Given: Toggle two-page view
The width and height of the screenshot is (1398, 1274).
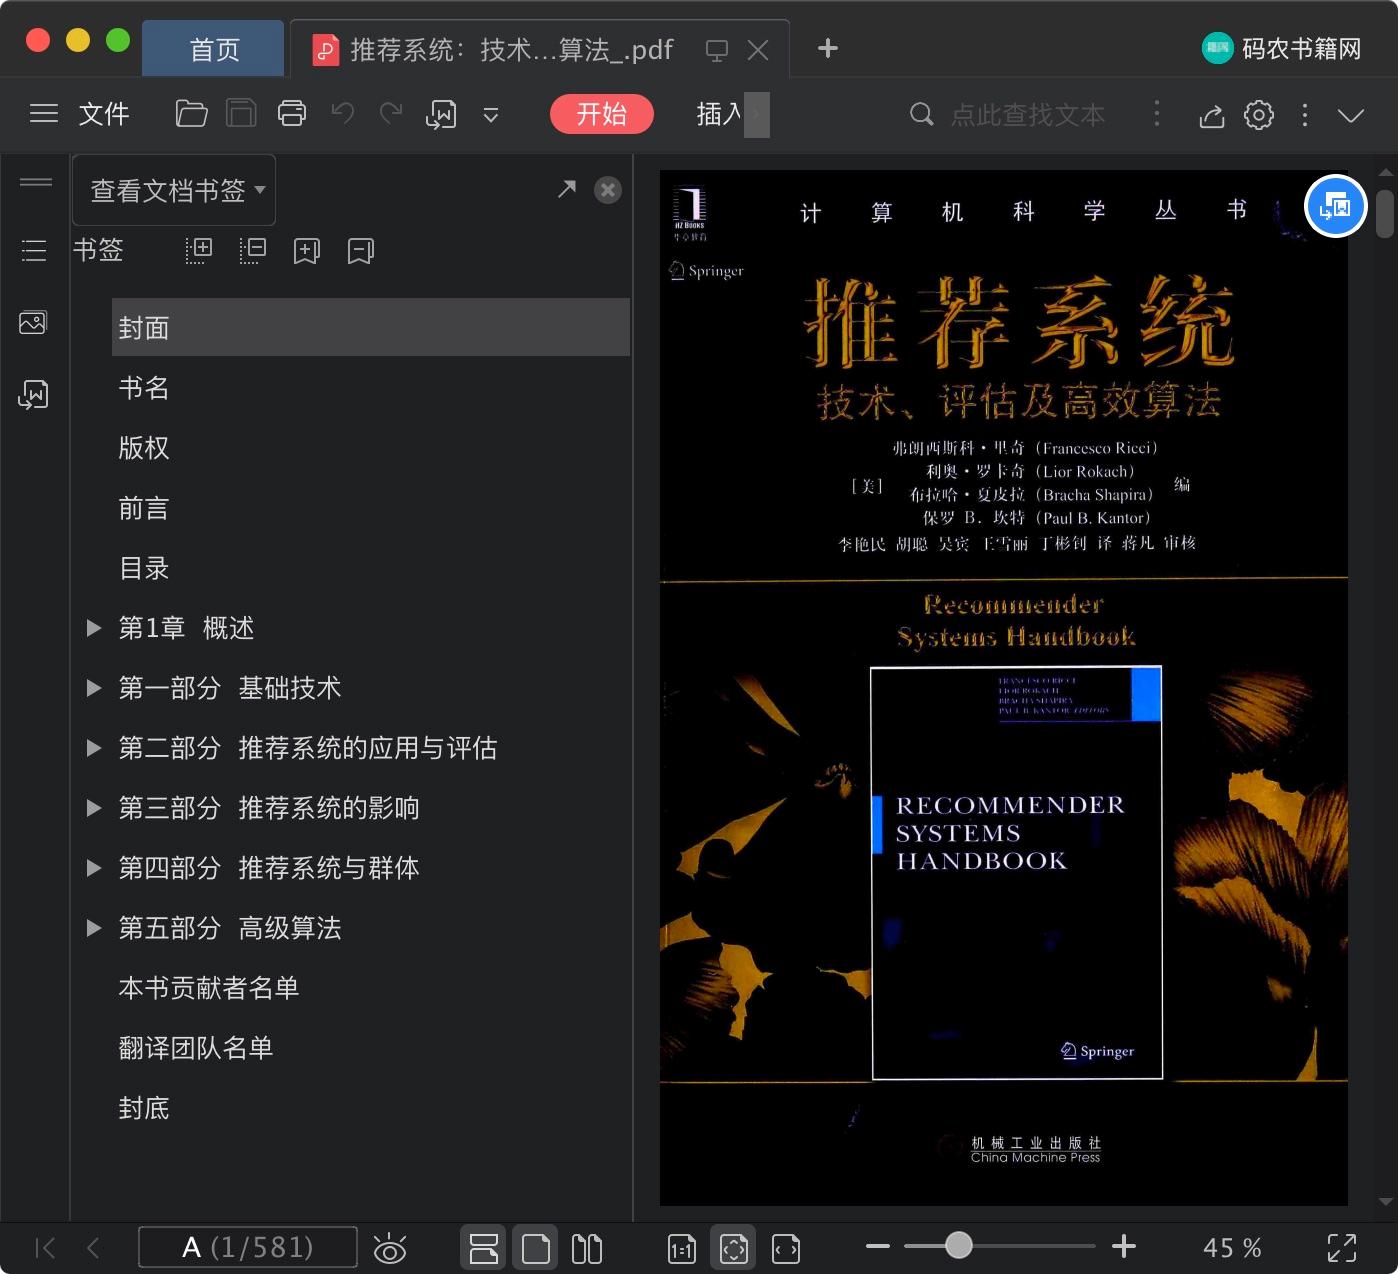Looking at the screenshot, I should point(587,1248).
